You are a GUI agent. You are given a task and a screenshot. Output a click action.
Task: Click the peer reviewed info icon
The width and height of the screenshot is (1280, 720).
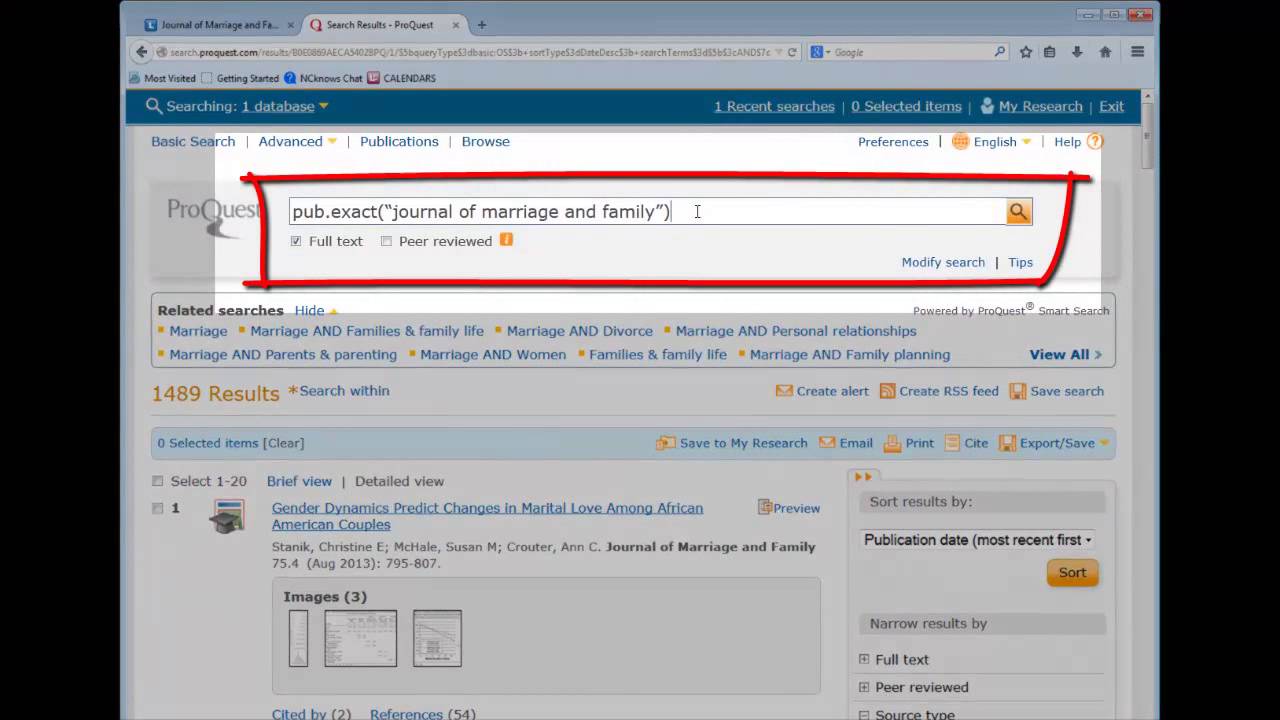pos(506,240)
